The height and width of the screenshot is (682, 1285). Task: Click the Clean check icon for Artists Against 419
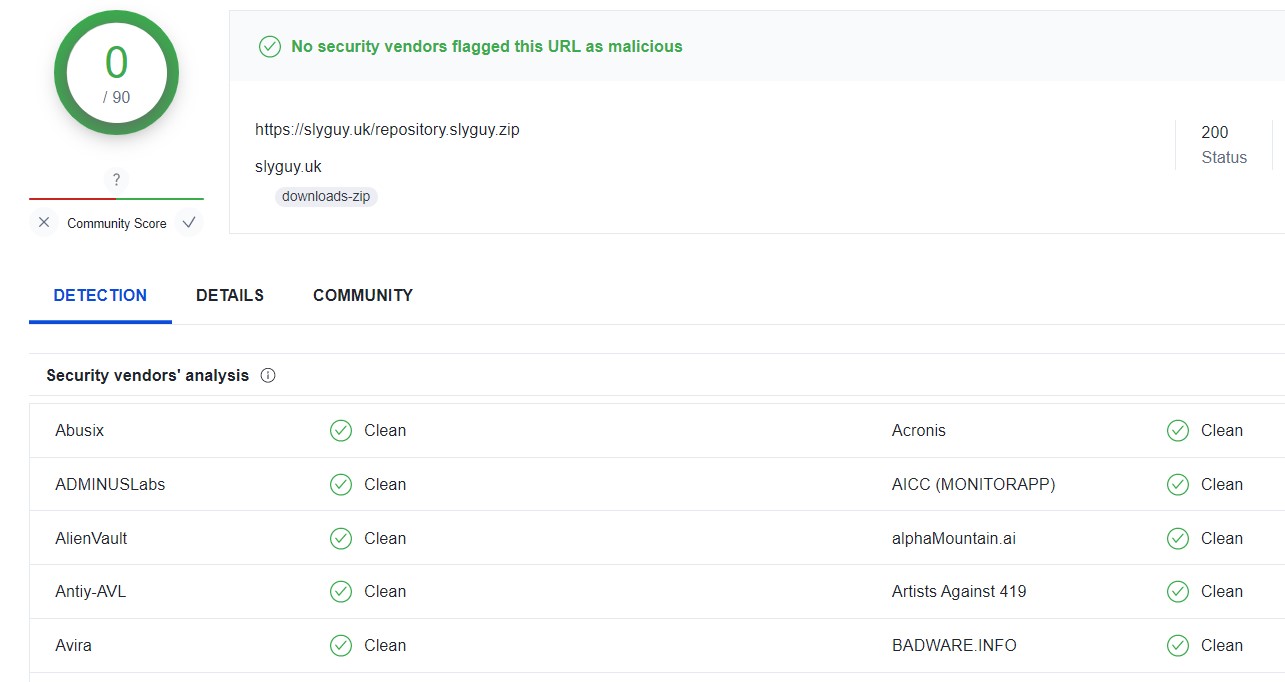[x=1178, y=592]
